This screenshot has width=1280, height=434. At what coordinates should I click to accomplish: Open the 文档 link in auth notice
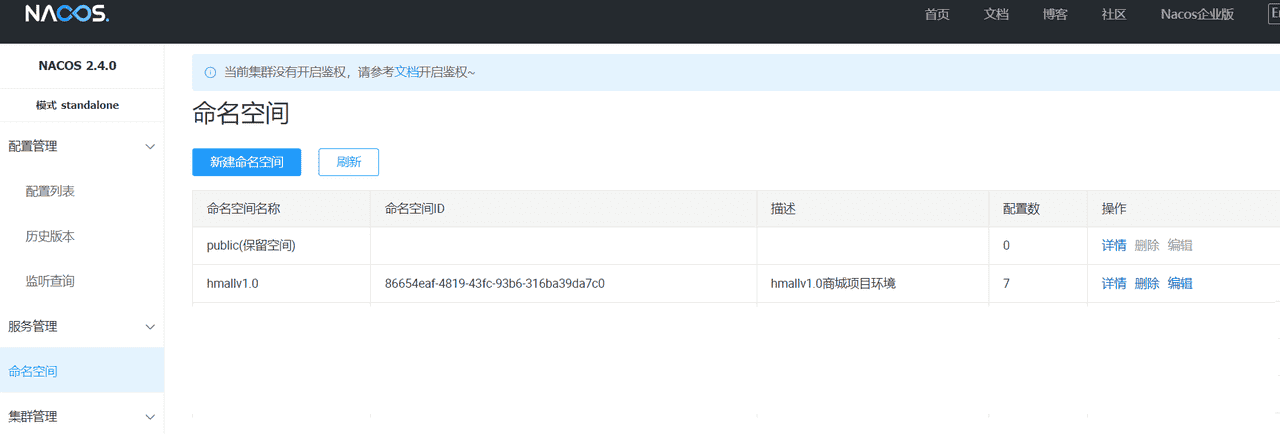coord(406,72)
